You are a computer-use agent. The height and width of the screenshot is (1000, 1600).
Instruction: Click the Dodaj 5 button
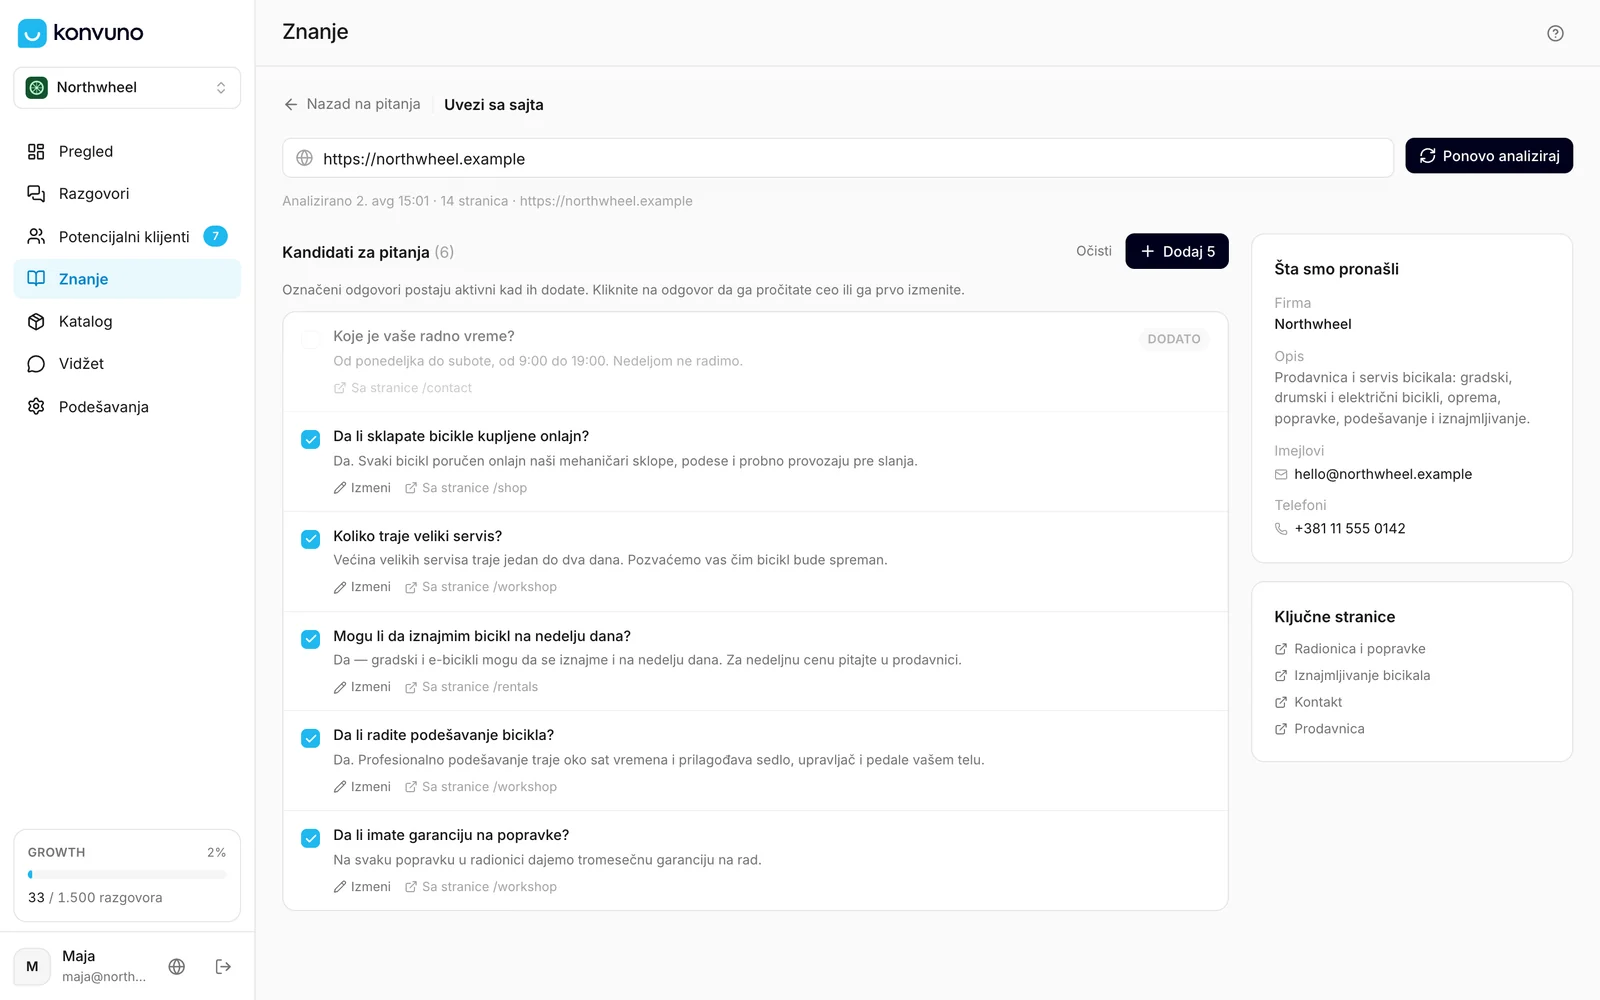(1177, 251)
